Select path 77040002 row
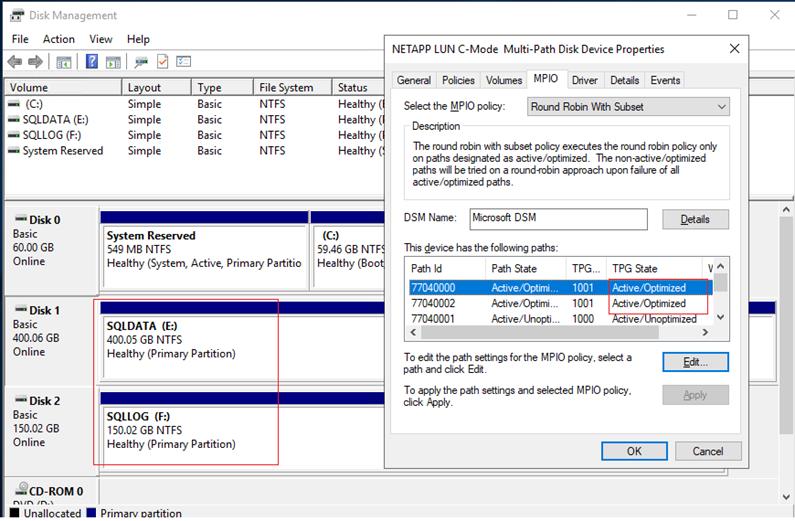 coord(560,303)
